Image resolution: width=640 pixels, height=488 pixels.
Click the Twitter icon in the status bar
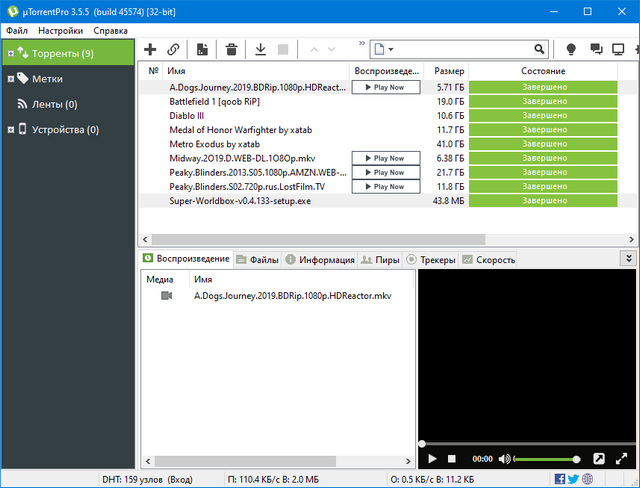point(573,479)
